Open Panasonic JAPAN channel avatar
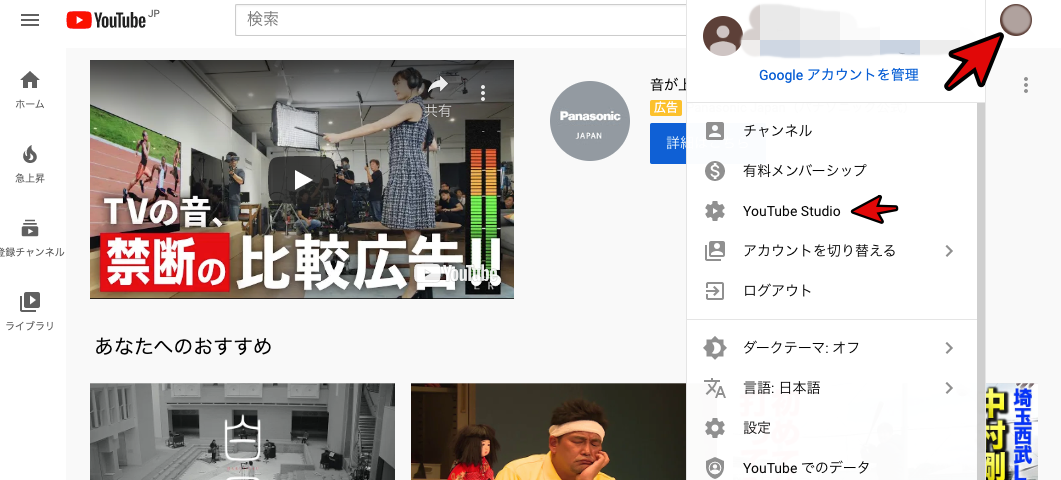 [x=589, y=121]
